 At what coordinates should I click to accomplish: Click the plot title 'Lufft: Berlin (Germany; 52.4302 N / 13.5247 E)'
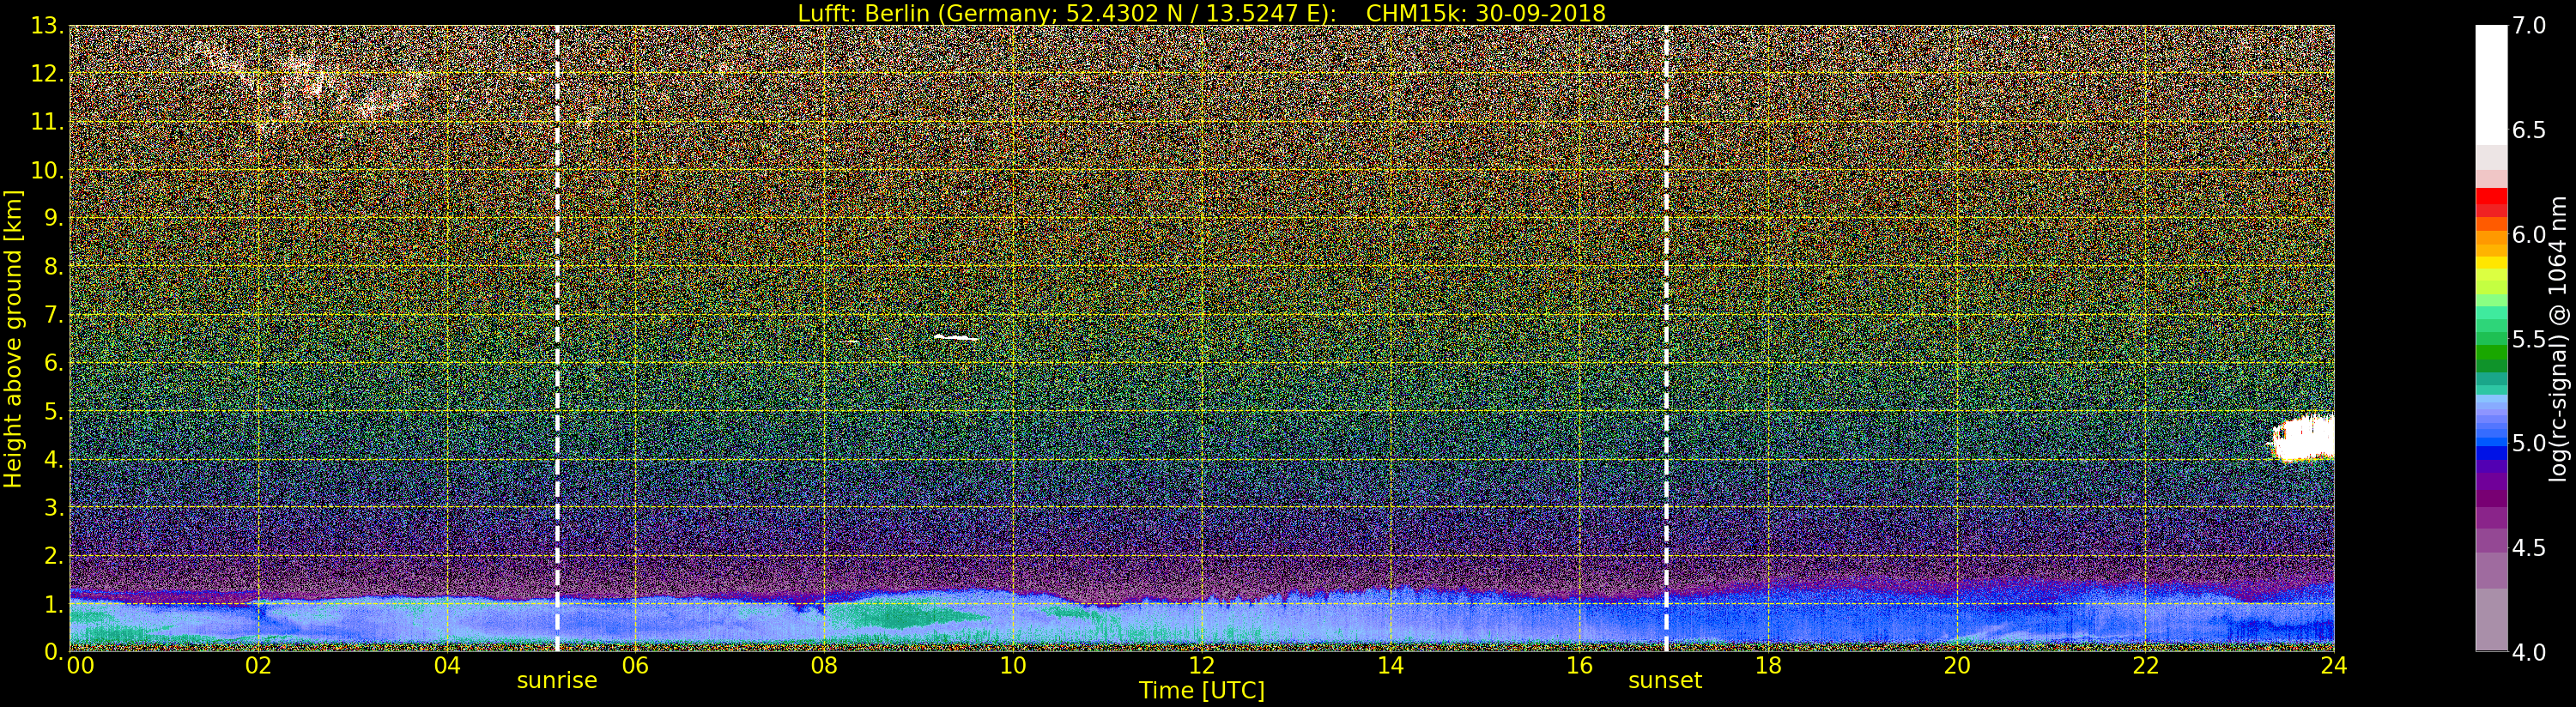(1067, 13)
